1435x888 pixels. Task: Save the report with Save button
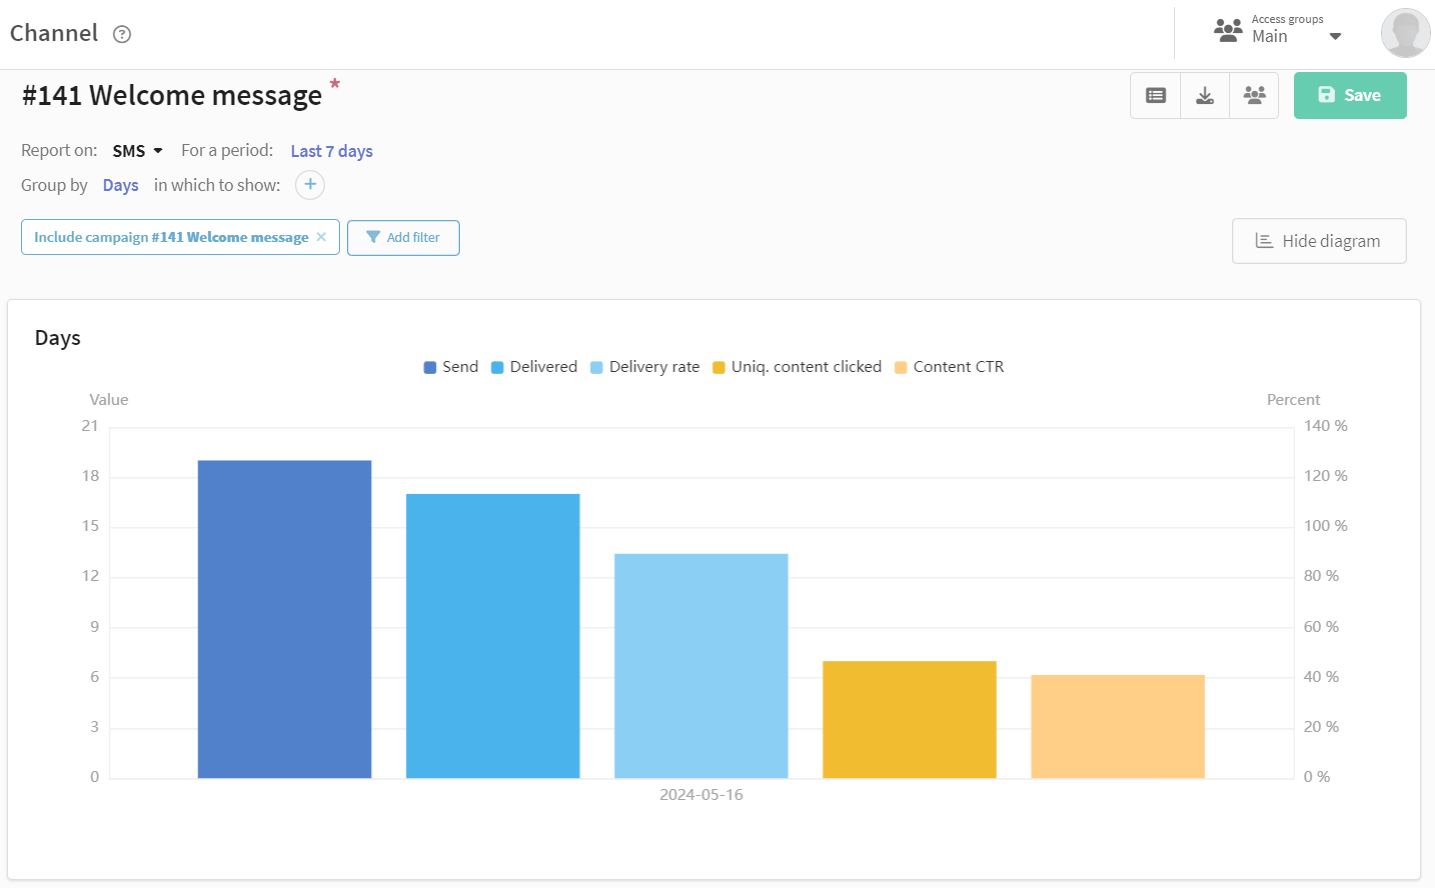(x=1350, y=96)
